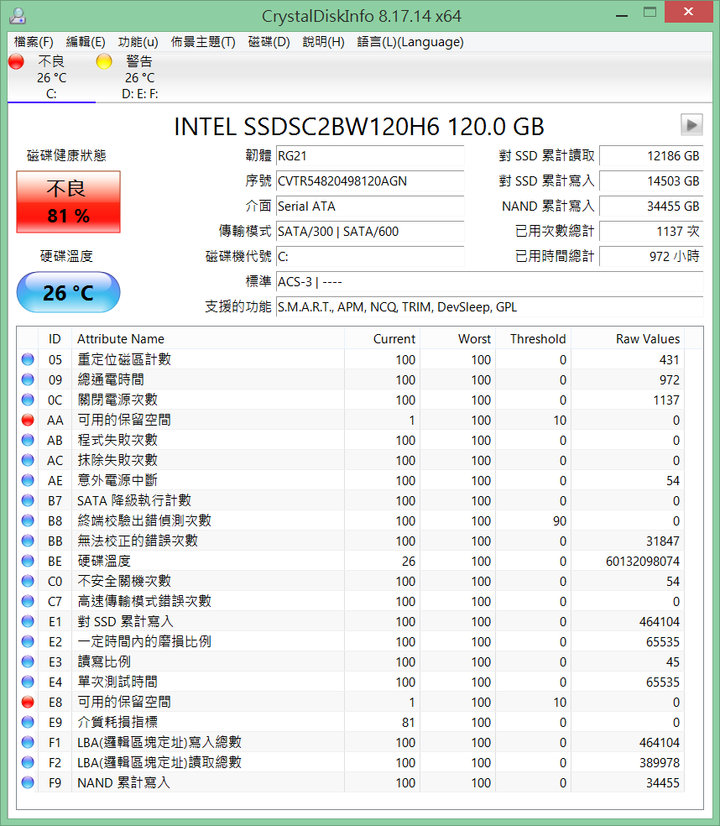Screen dimensions: 720x826
Task: Click the red 不良 81 % health status button
Action: click(68, 202)
